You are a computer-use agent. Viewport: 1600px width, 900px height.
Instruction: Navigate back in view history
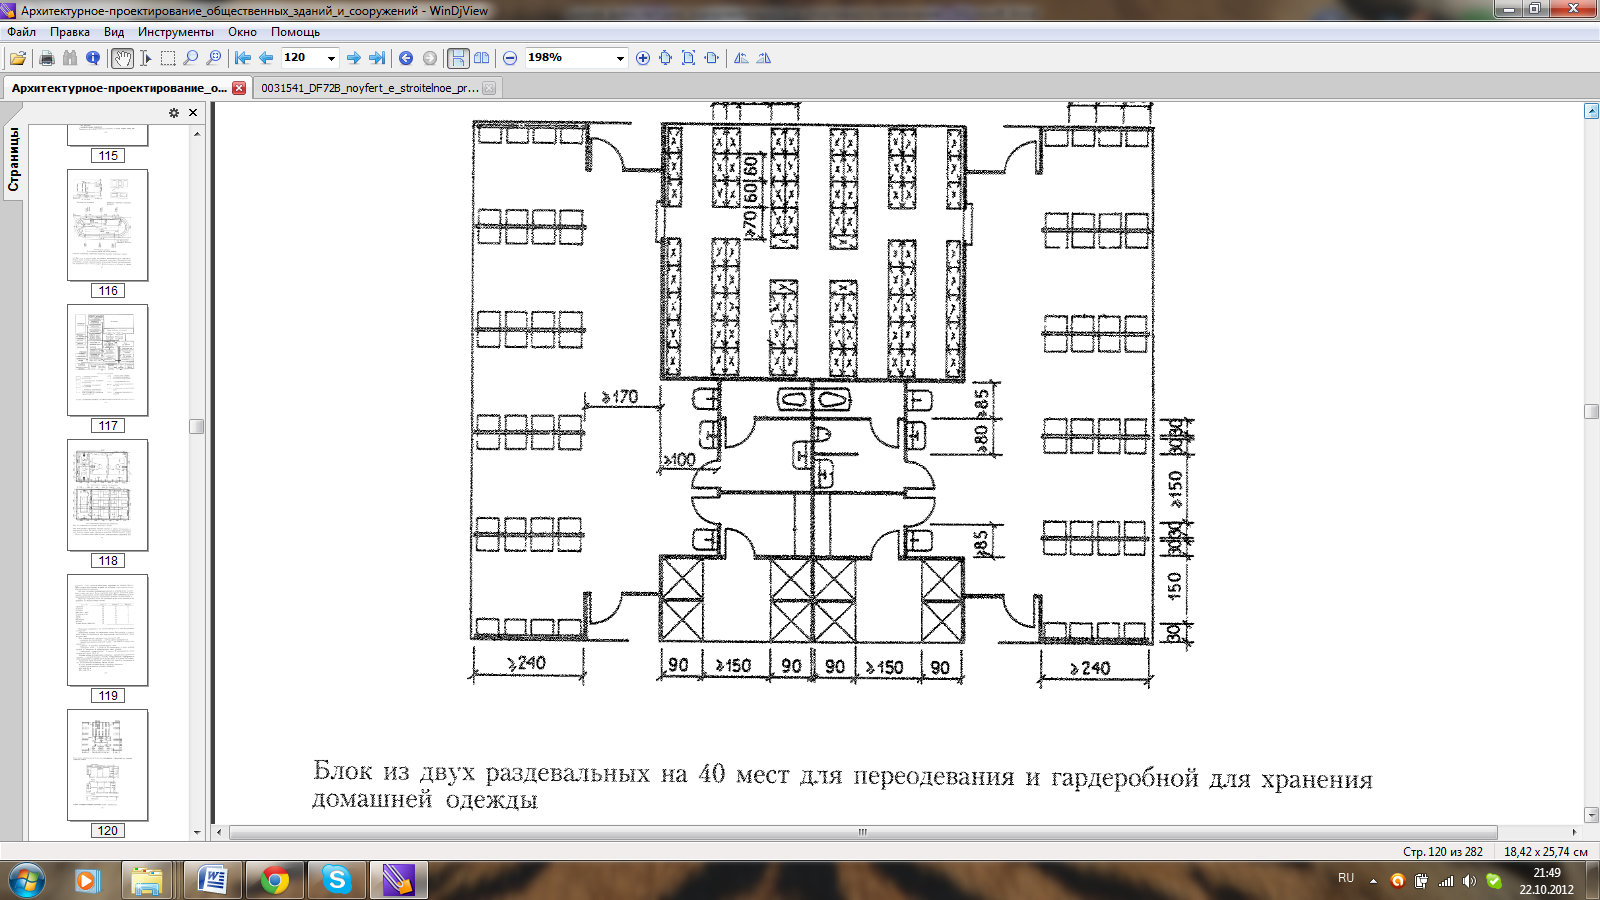pos(406,58)
